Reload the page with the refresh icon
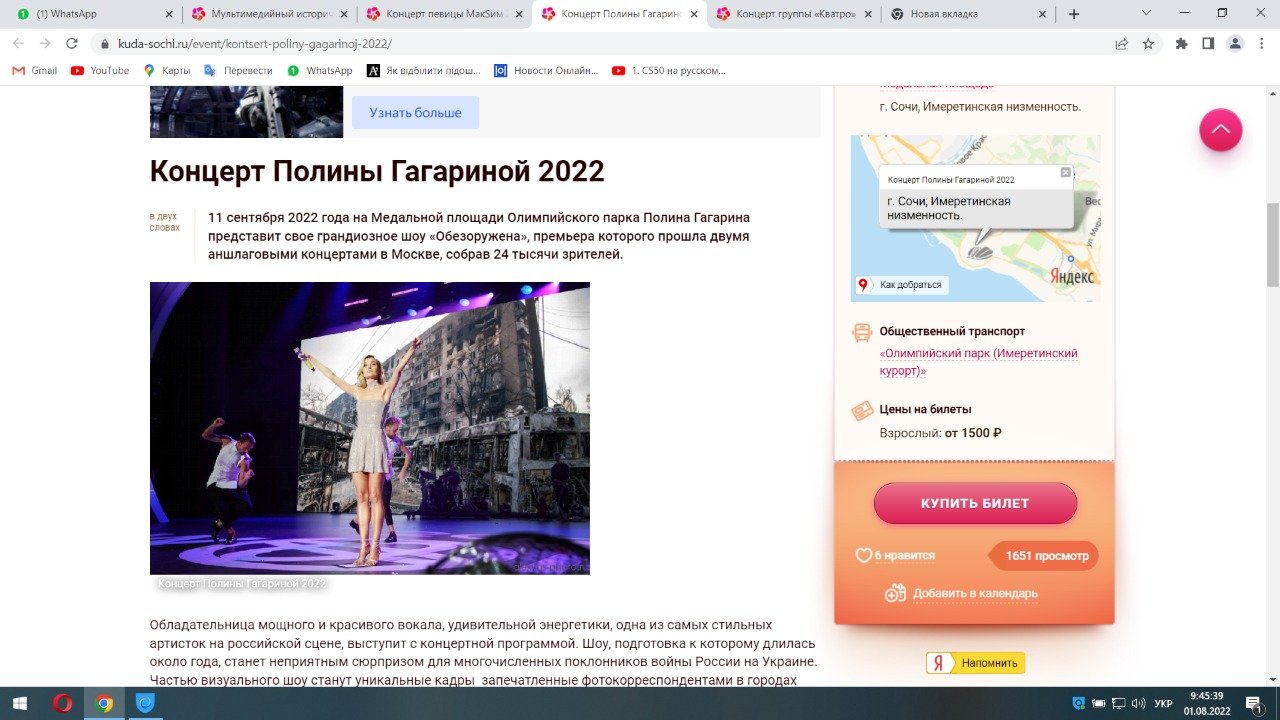 click(72, 44)
